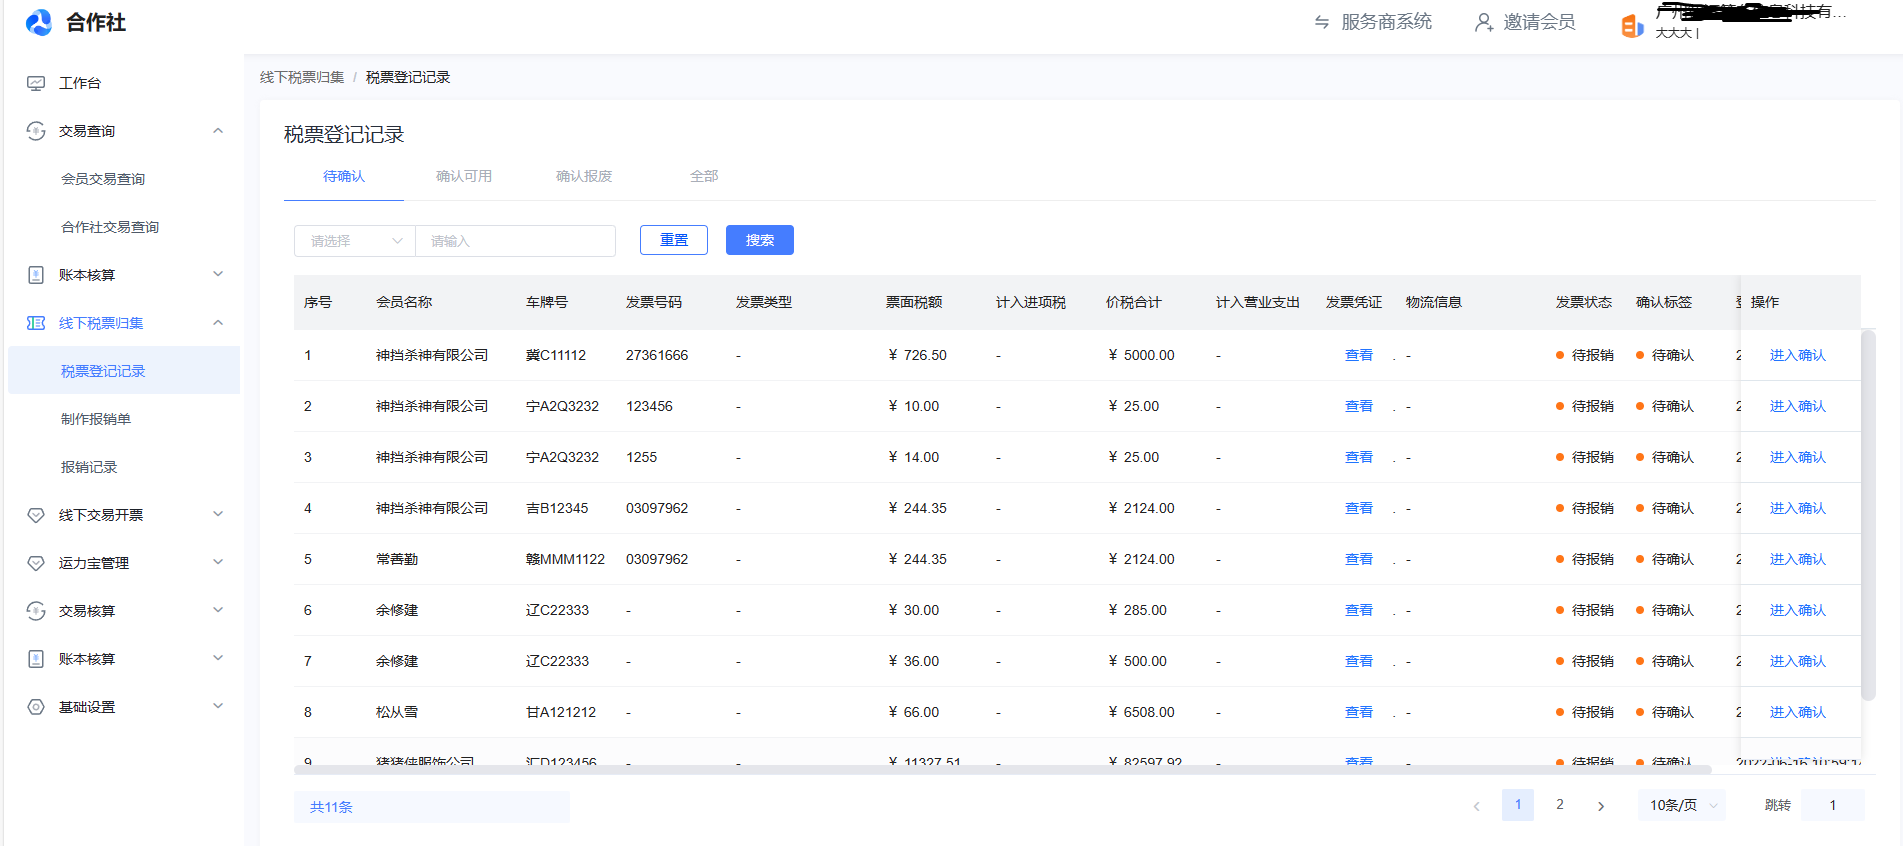Click 神挡杀神有限公司 in row 1
Screen dimensions: 1903x846
[x=432, y=355]
